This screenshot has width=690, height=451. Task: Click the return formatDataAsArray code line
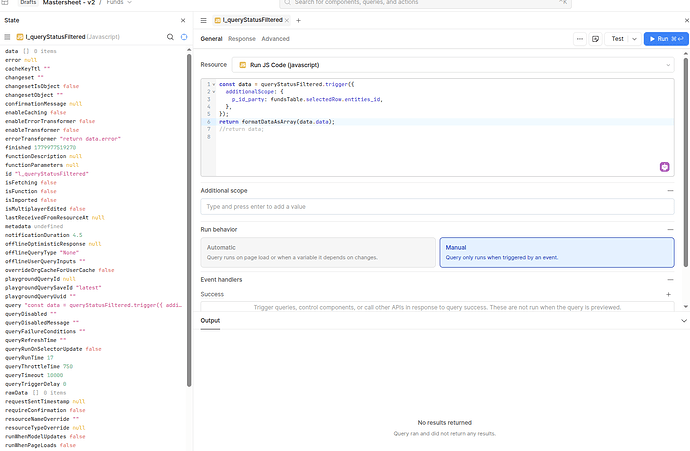277,122
